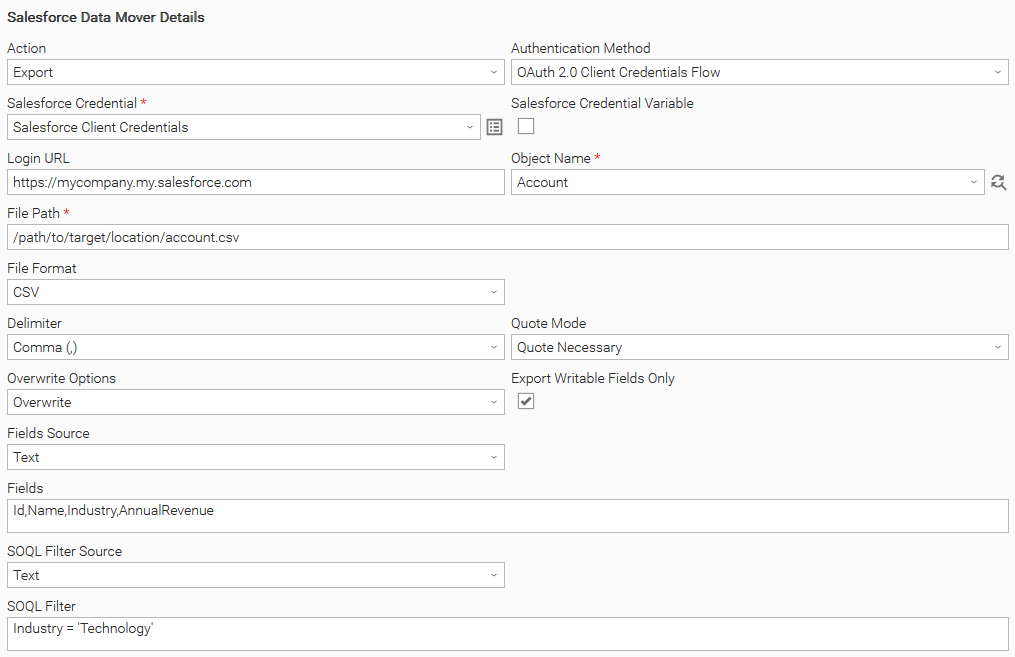Click the Login URL label

[x=38, y=159]
